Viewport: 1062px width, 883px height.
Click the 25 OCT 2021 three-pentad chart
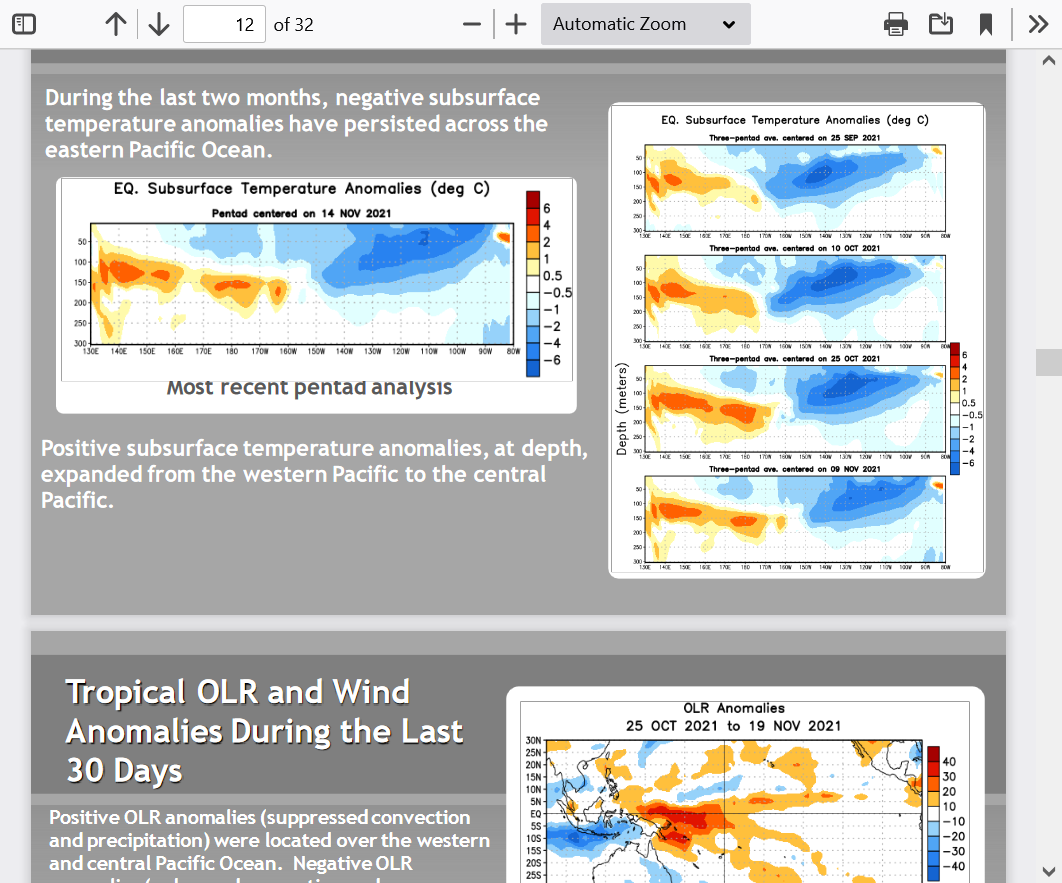coord(795,409)
